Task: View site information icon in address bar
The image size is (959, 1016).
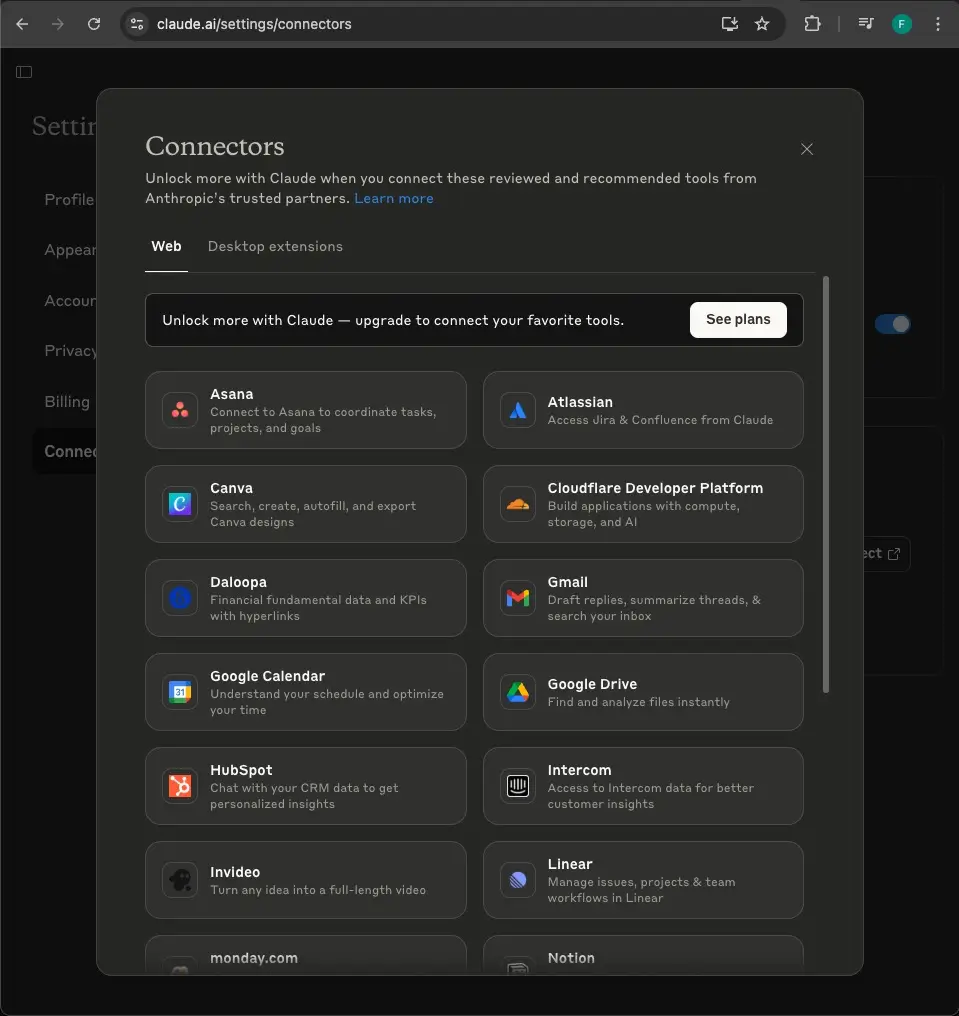Action: click(137, 24)
